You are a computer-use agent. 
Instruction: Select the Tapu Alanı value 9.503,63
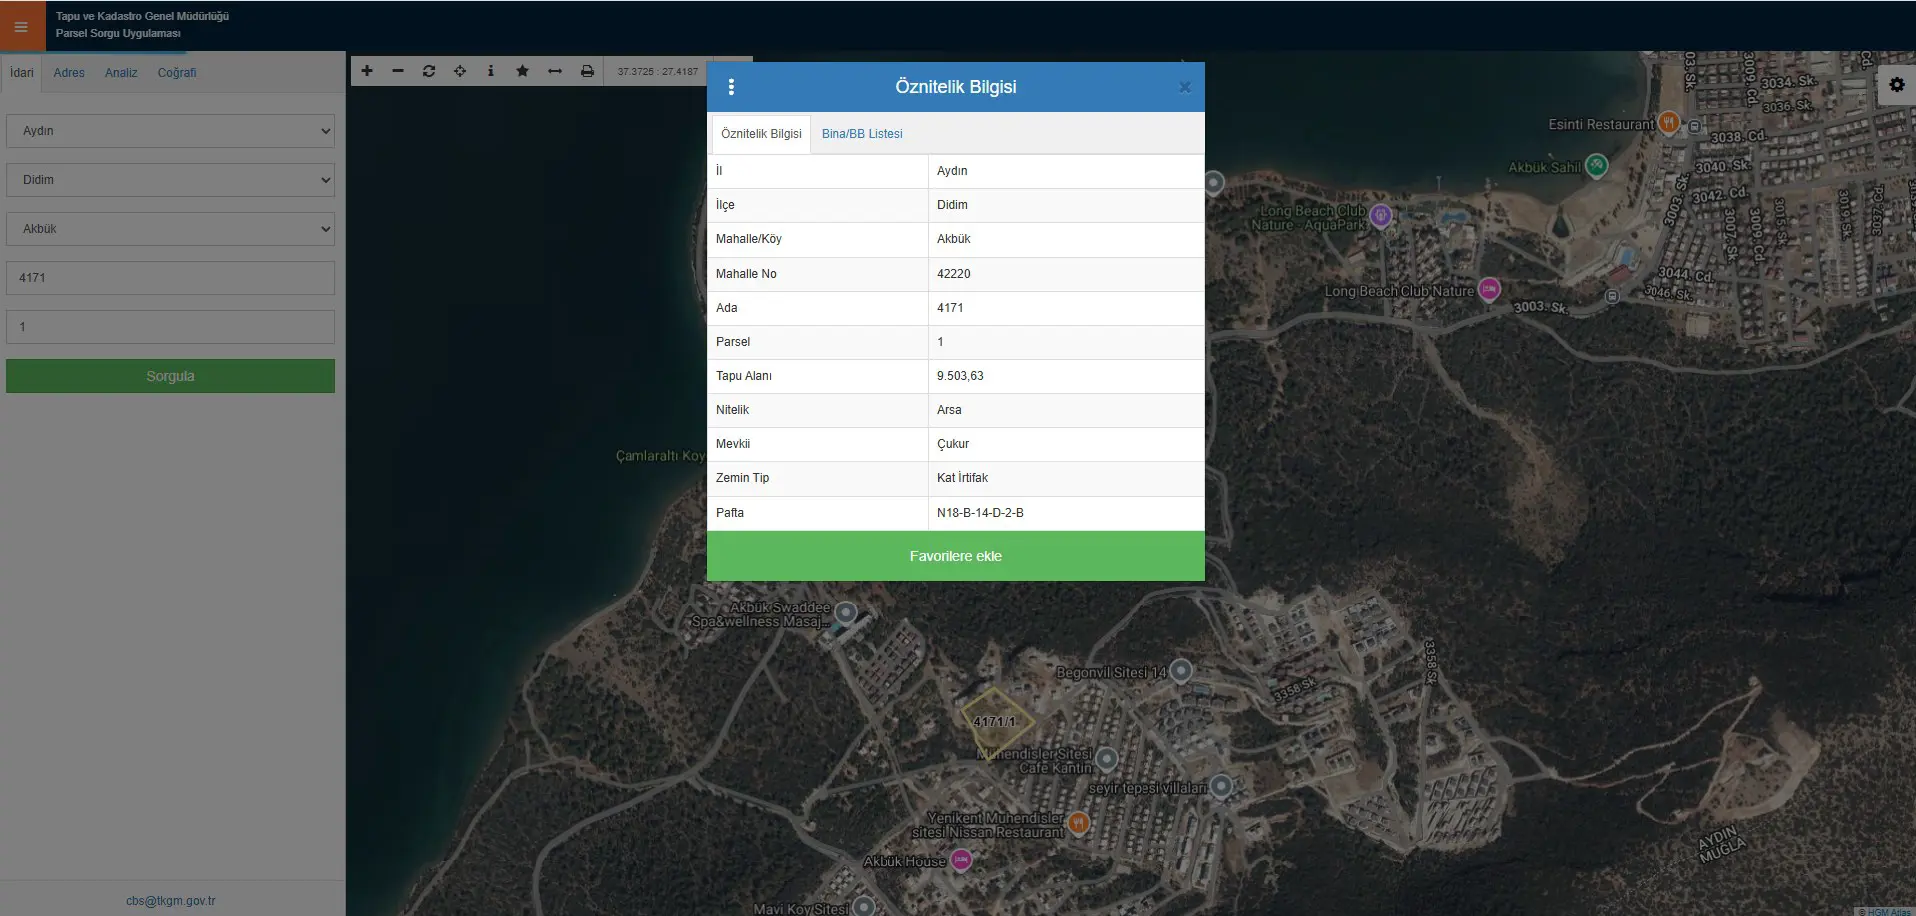pyautogui.click(x=960, y=376)
